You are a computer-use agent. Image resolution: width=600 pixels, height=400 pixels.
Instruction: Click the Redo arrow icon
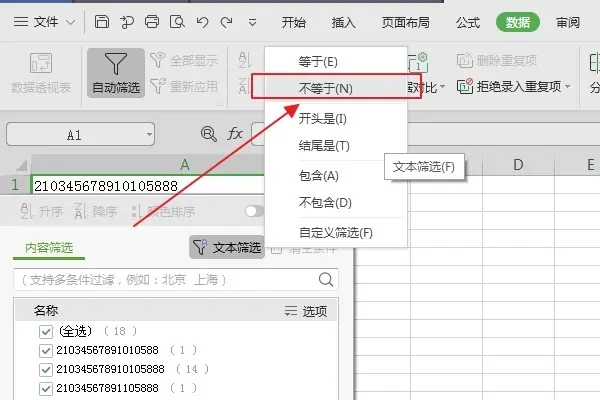tap(227, 22)
